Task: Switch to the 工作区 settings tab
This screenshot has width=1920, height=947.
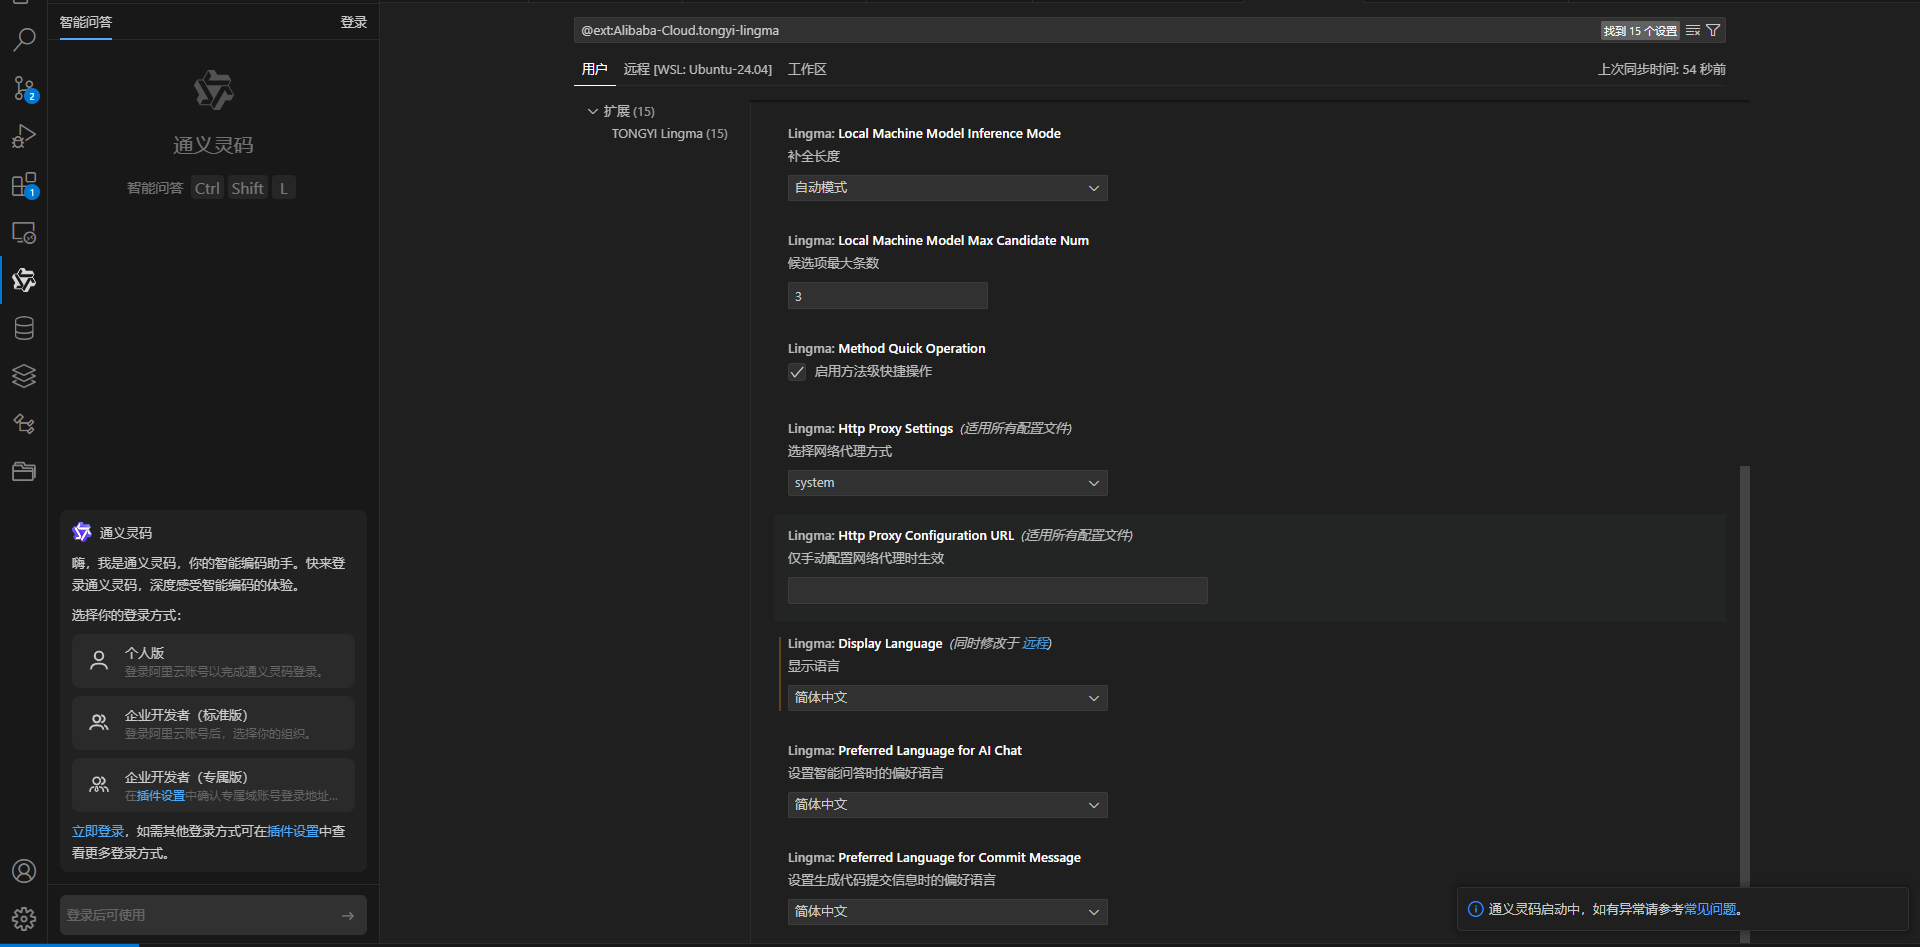Action: tap(807, 69)
